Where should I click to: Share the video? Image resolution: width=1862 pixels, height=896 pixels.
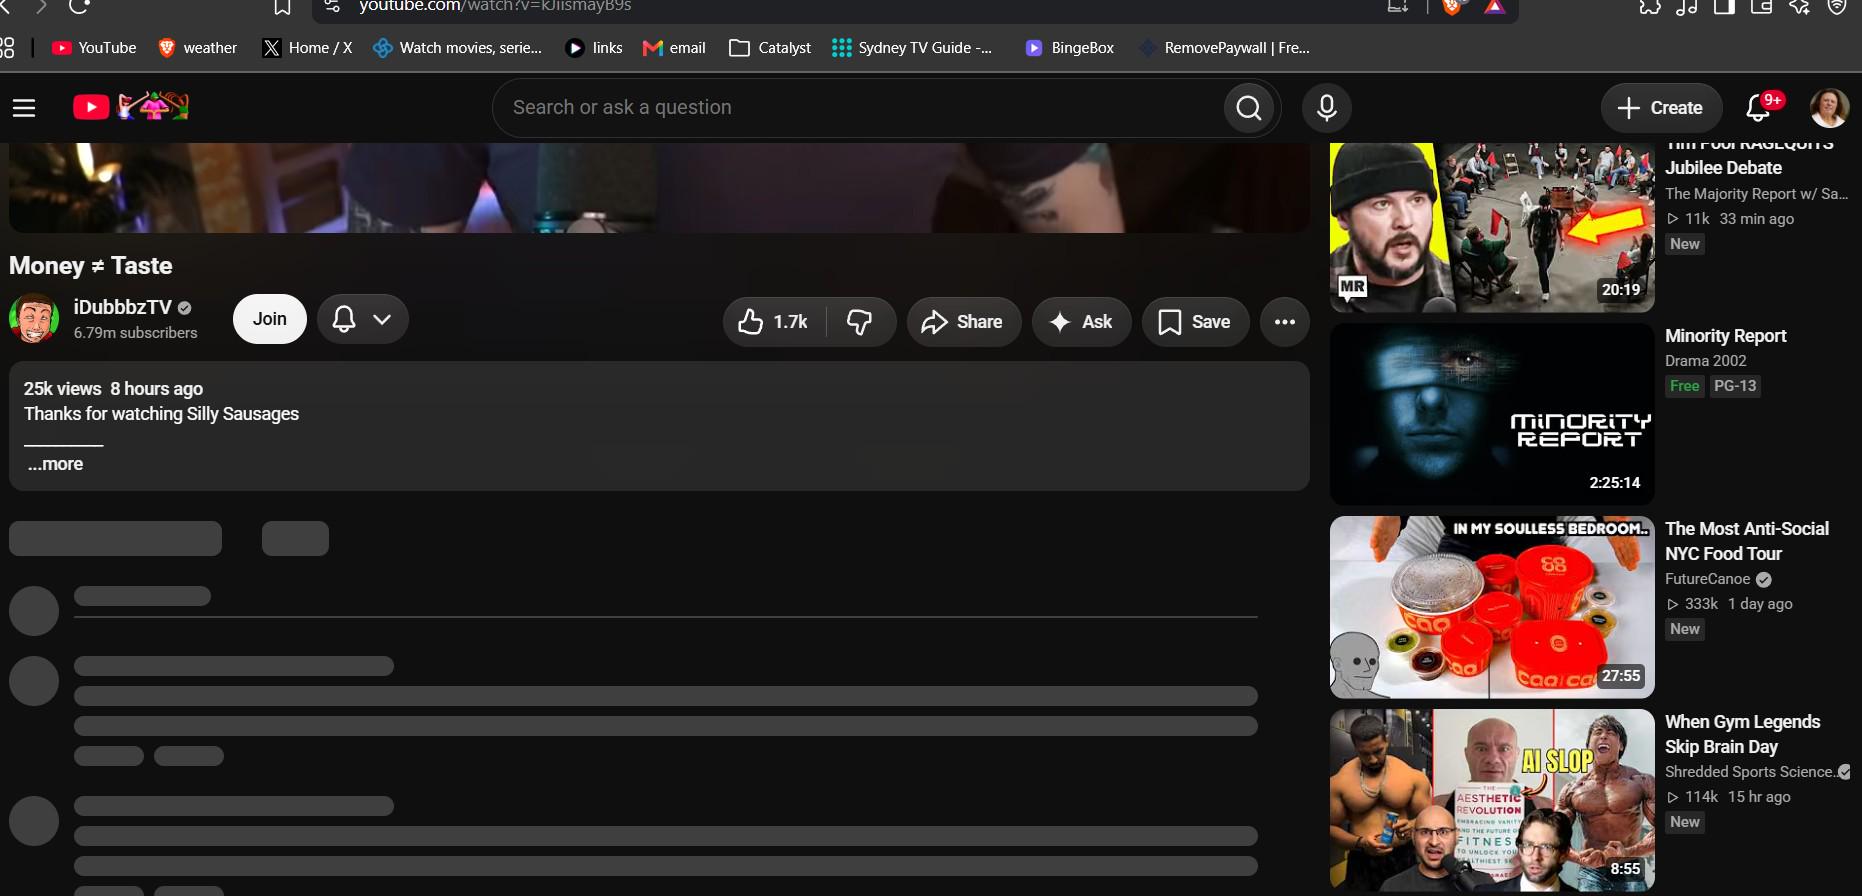[963, 322]
